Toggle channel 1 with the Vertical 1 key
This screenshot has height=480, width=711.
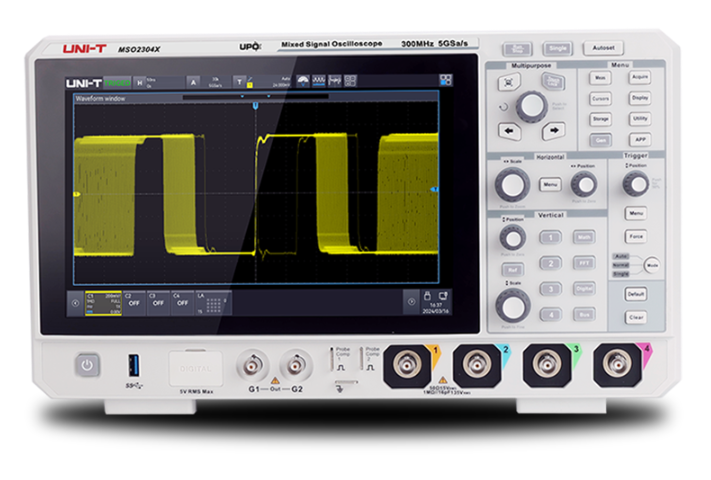click(549, 238)
